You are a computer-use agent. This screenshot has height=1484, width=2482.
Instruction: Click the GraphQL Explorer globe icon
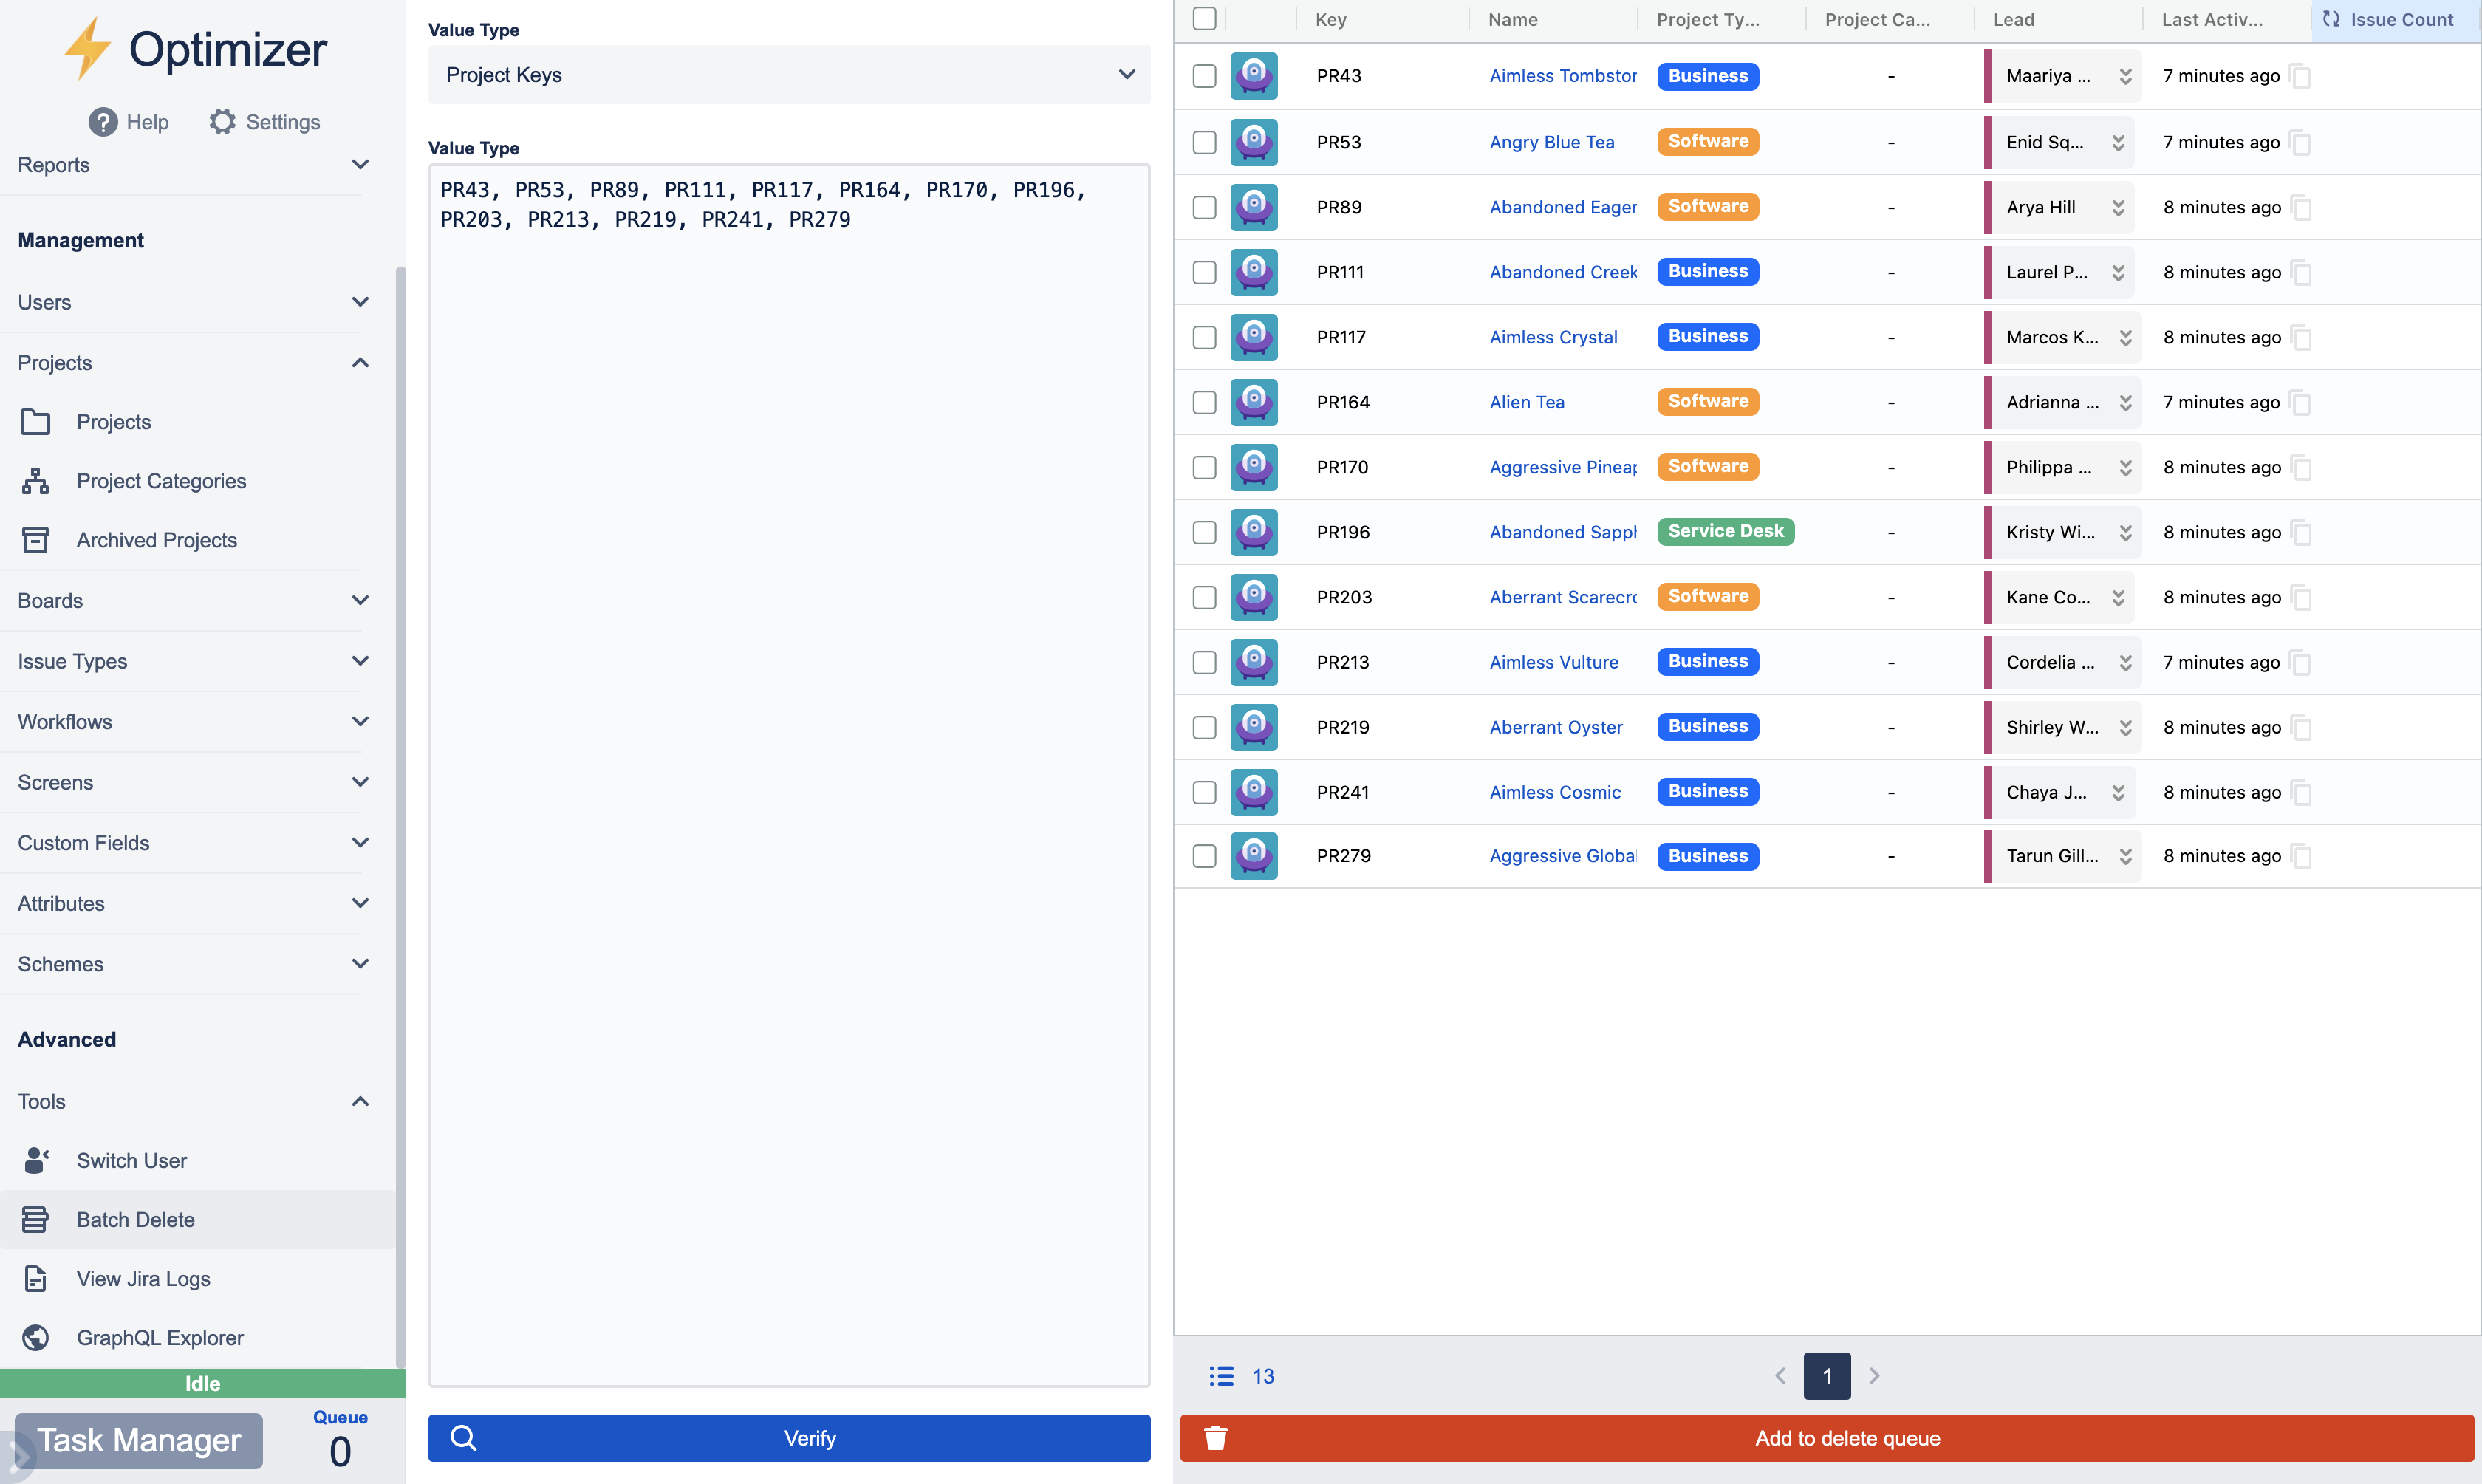coord(35,1338)
